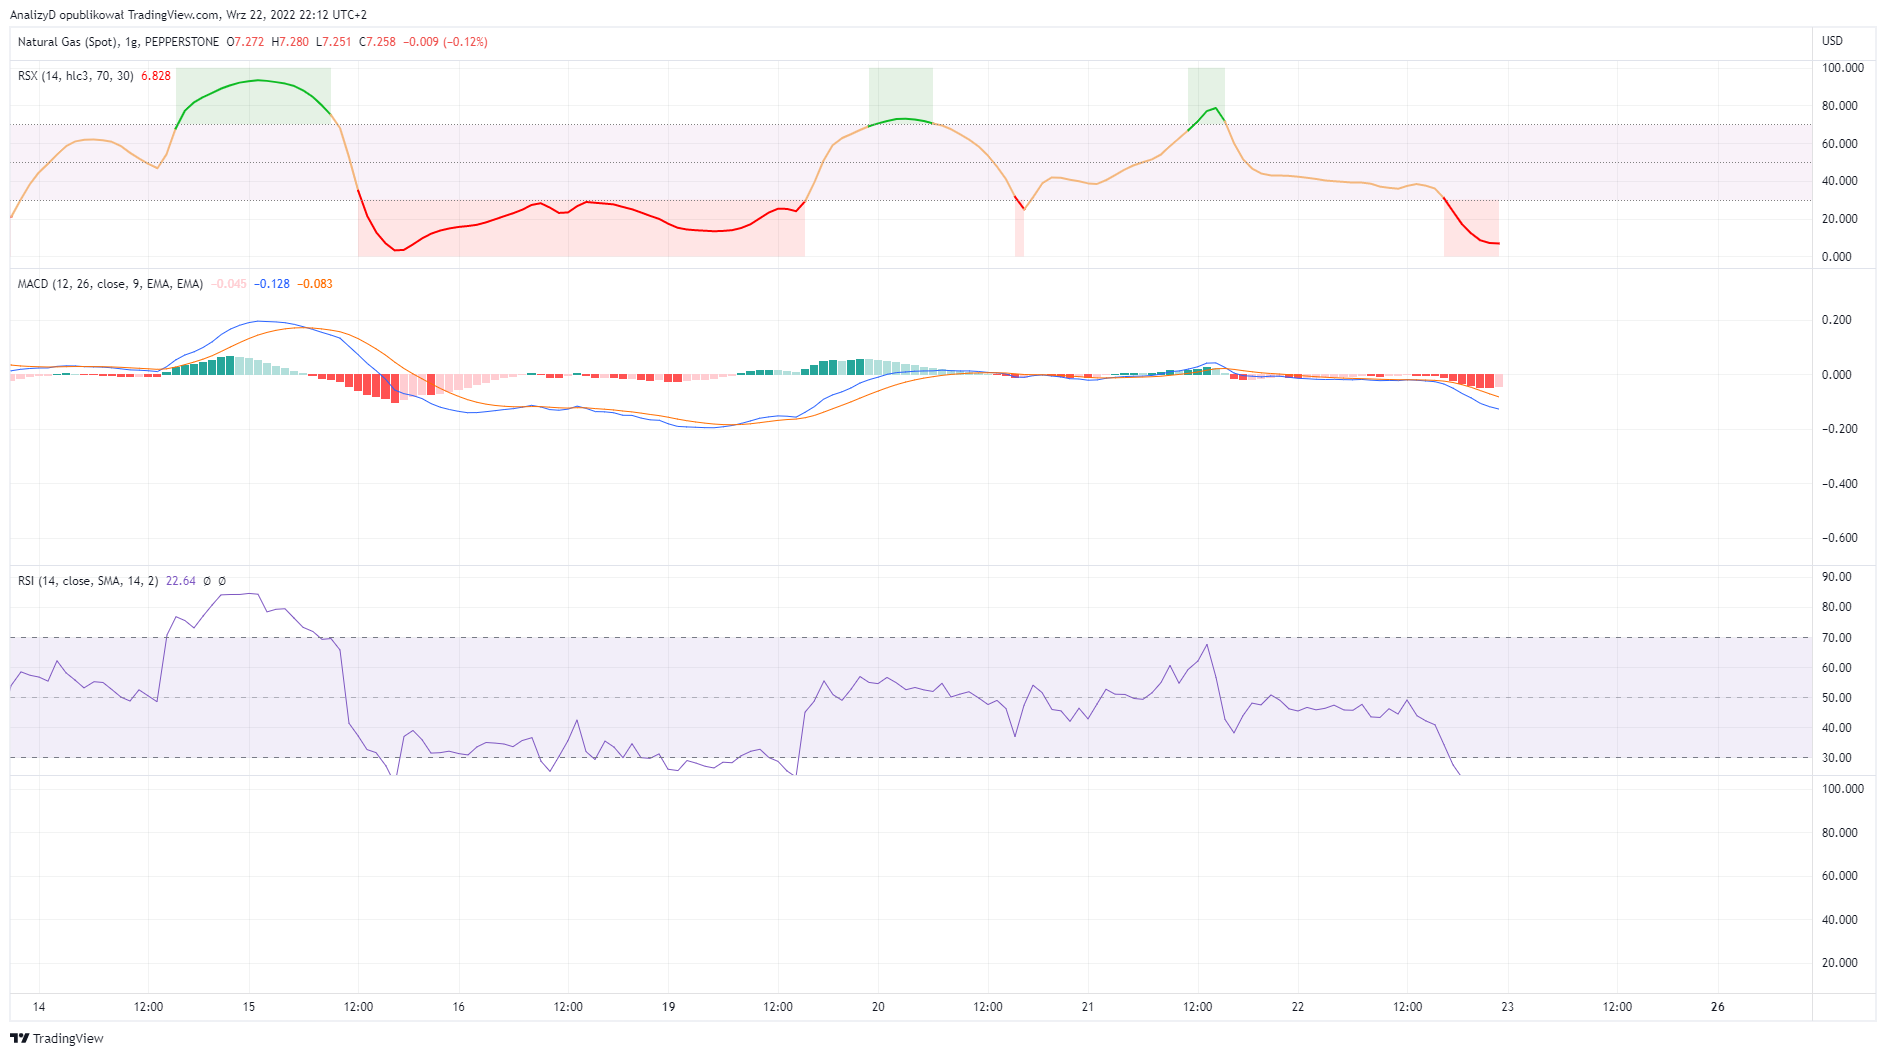The height and width of the screenshot is (1056, 1886).
Task: Open the AnalizyD TradingView.com publication header
Action: [x=188, y=15]
